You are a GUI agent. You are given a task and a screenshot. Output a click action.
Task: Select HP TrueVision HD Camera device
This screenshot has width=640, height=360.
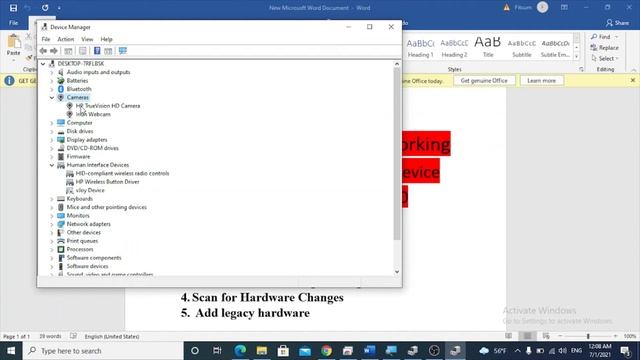pos(108,106)
